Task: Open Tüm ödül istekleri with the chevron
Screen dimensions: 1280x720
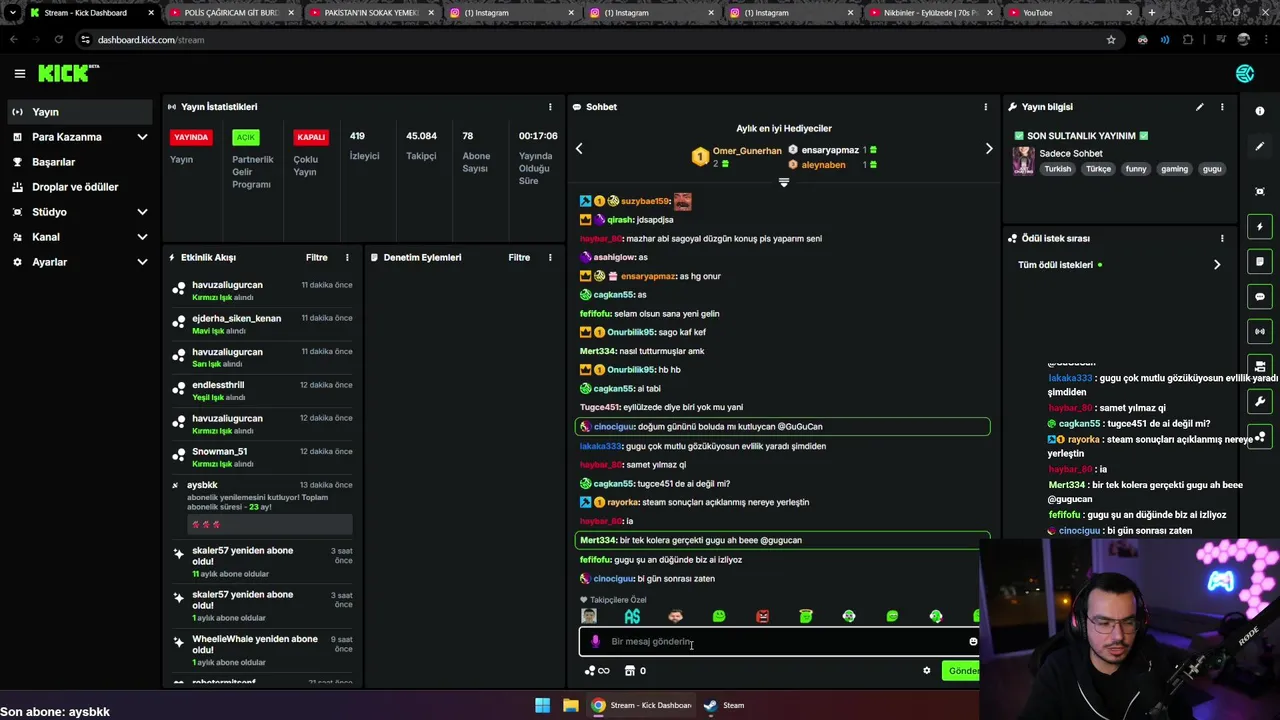Action: pos(1217,265)
